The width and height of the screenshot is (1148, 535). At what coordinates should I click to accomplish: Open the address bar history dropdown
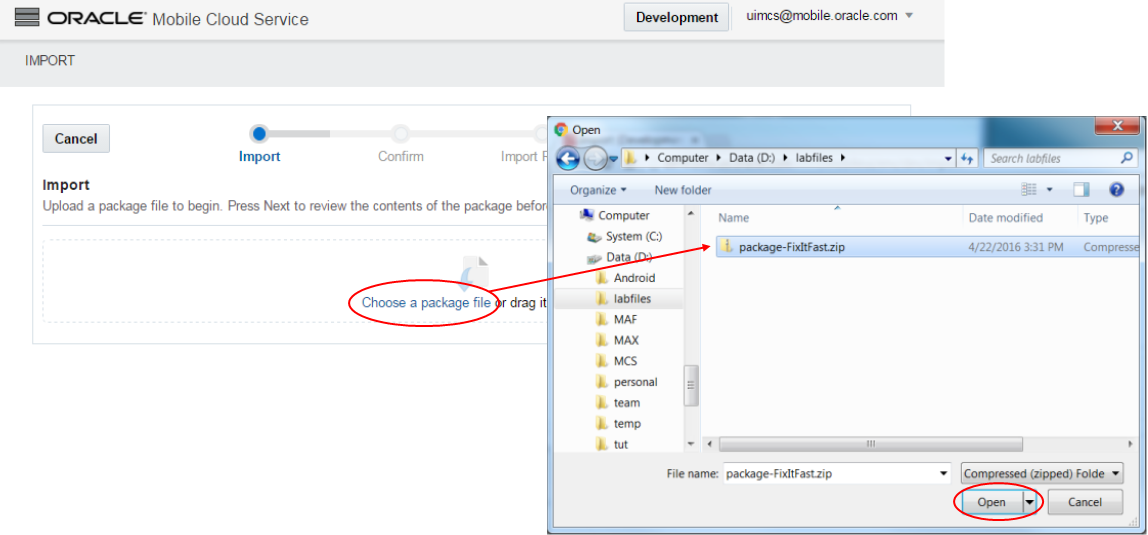(948, 158)
